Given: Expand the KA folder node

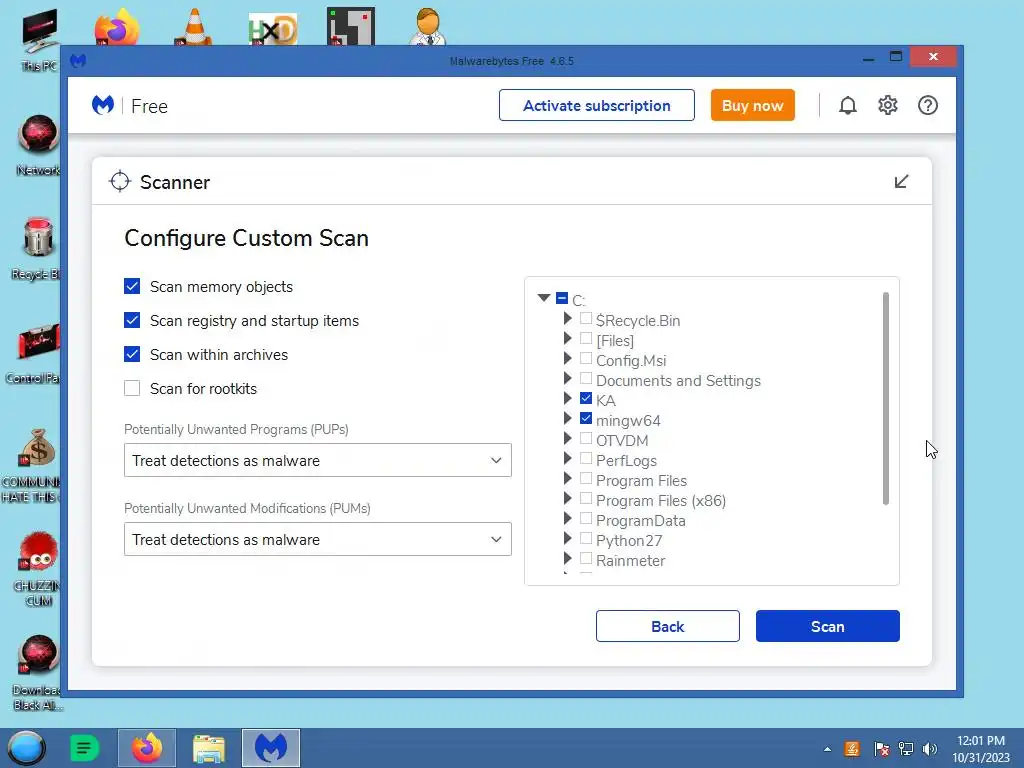Looking at the screenshot, I should (x=568, y=398).
